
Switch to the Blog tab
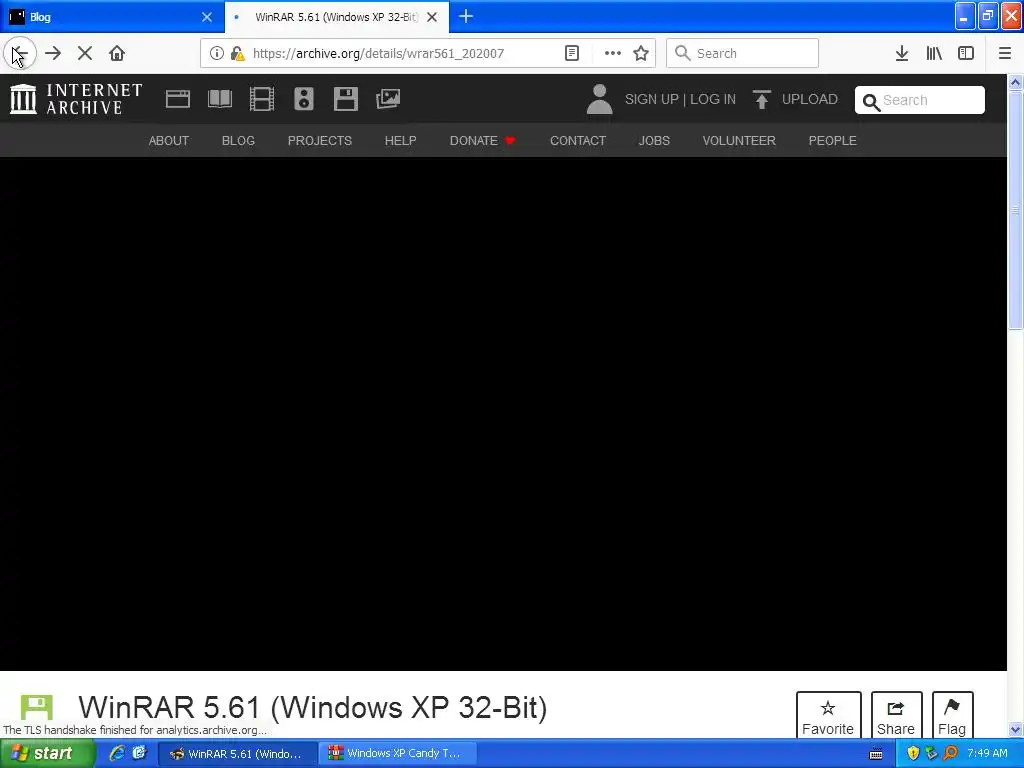pos(112,17)
